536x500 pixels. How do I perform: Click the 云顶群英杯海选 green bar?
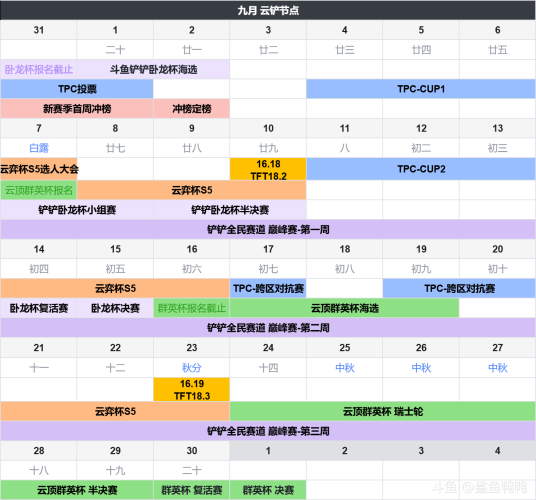pos(345,308)
